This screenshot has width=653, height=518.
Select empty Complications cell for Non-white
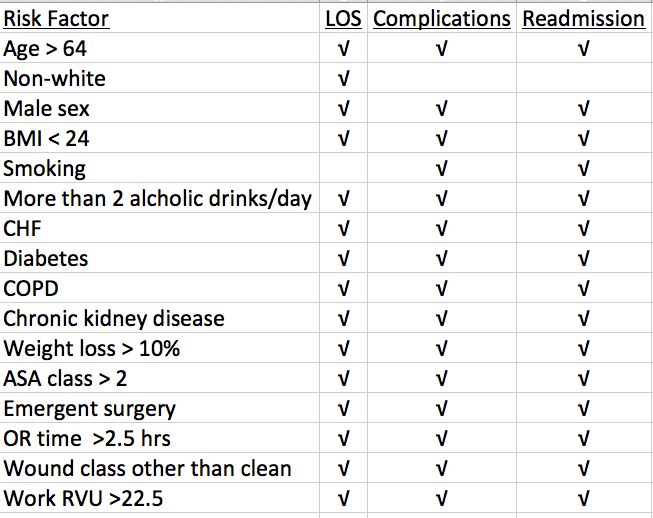(441, 78)
